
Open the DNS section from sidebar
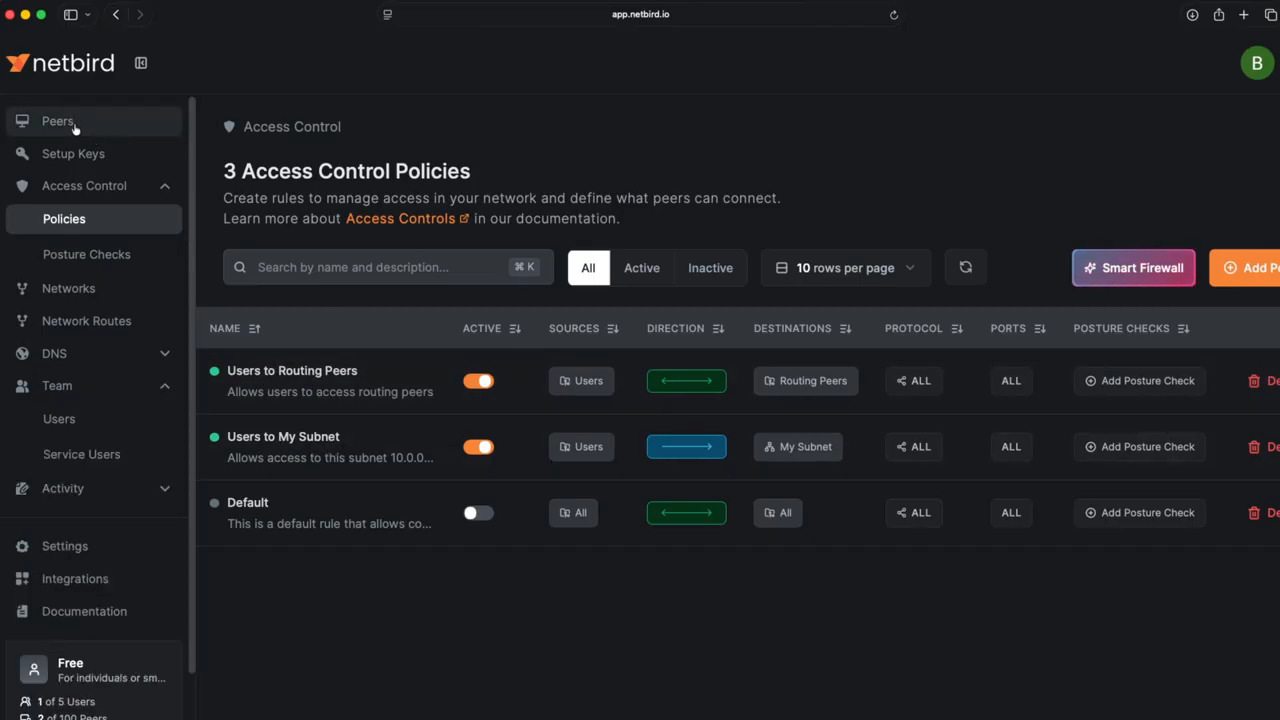pyautogui.click(x=22, y=353)
